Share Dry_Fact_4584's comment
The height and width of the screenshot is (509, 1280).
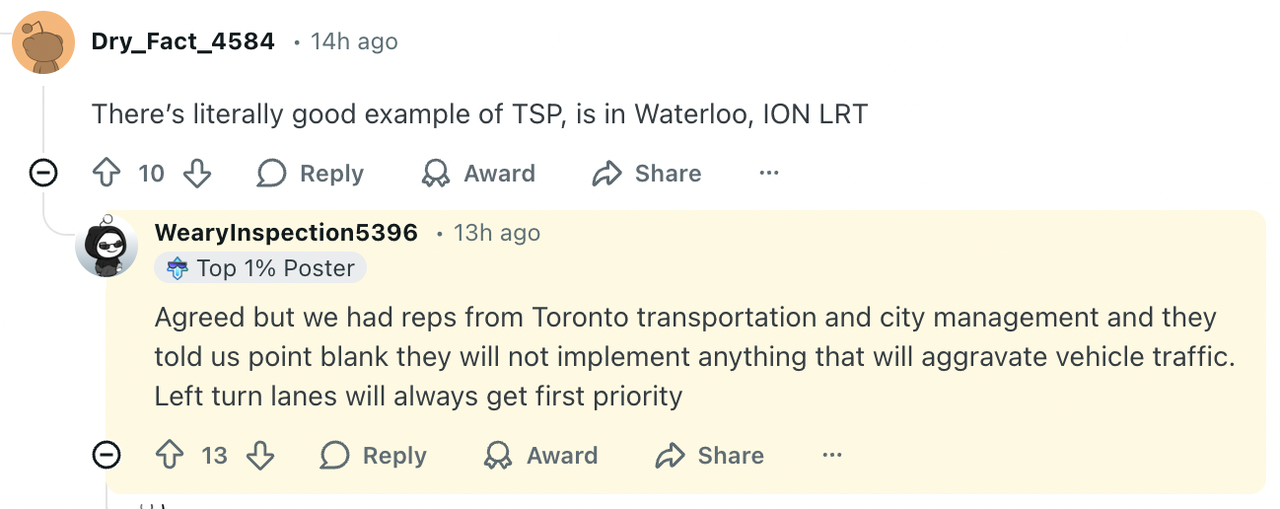647,174
